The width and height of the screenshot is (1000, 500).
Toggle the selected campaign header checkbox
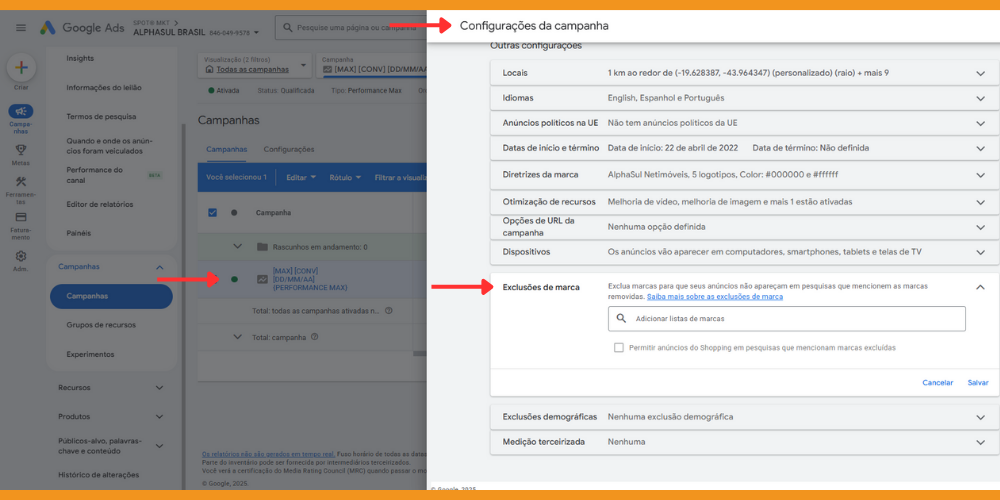click(212, 212)
